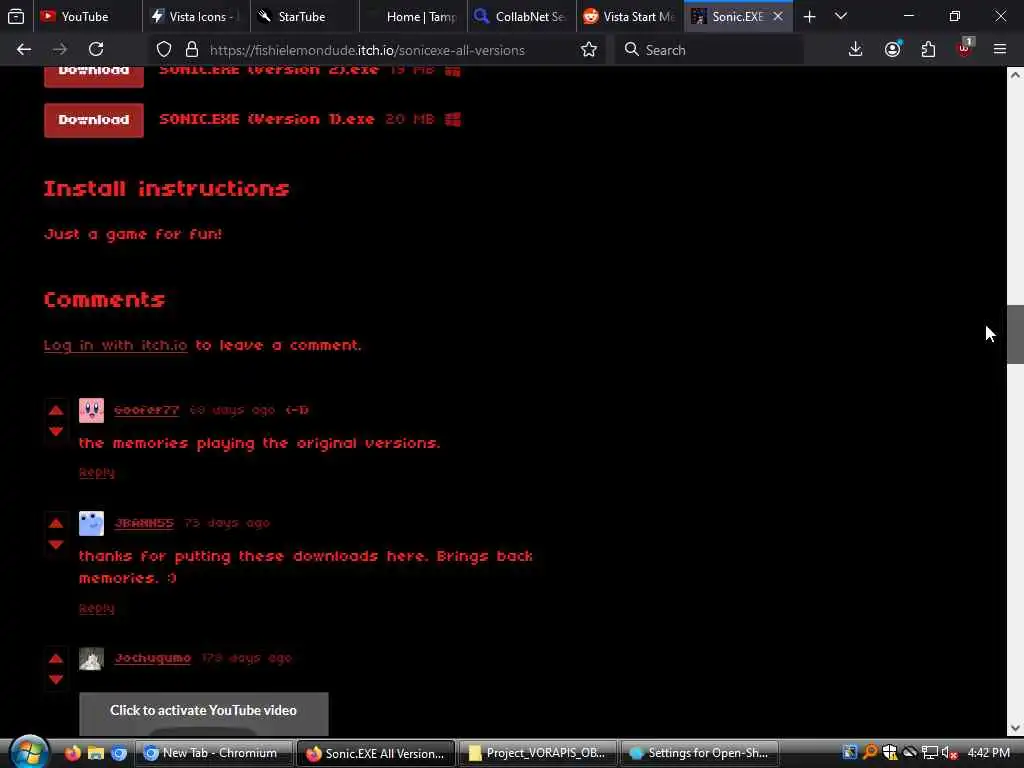Click the Install instructions heading
The image size is (1024, 768).
pos(167,189)
